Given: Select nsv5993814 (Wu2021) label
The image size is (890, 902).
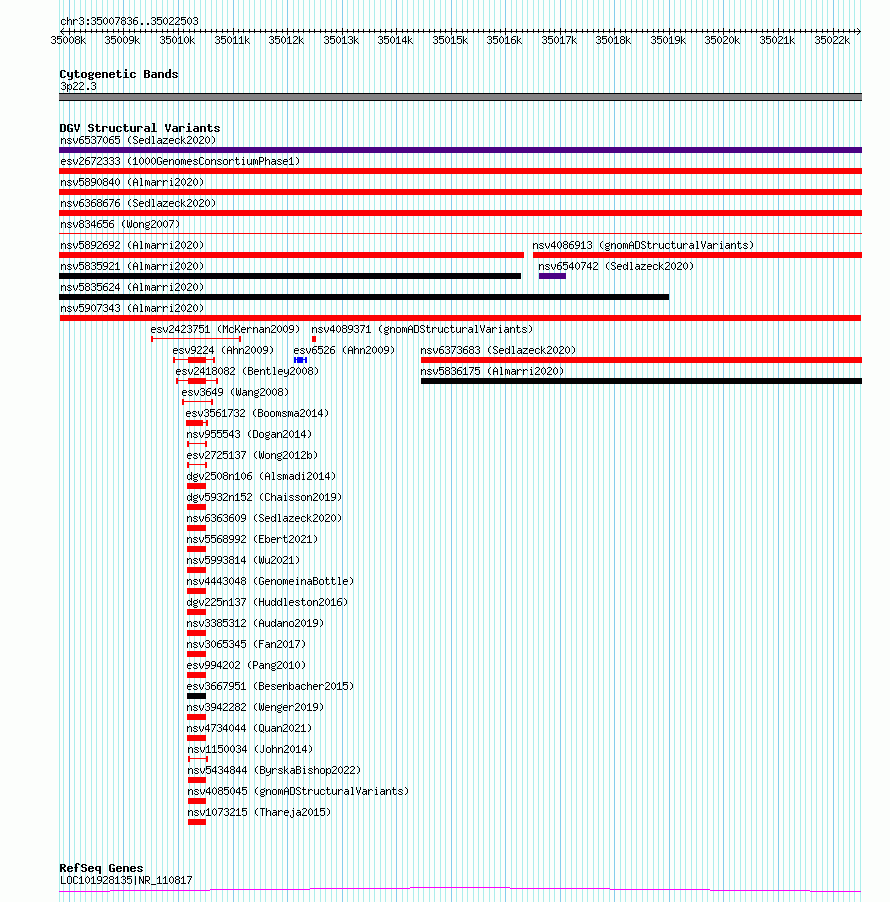Looking at the screenshot, I should coord(243,560).
